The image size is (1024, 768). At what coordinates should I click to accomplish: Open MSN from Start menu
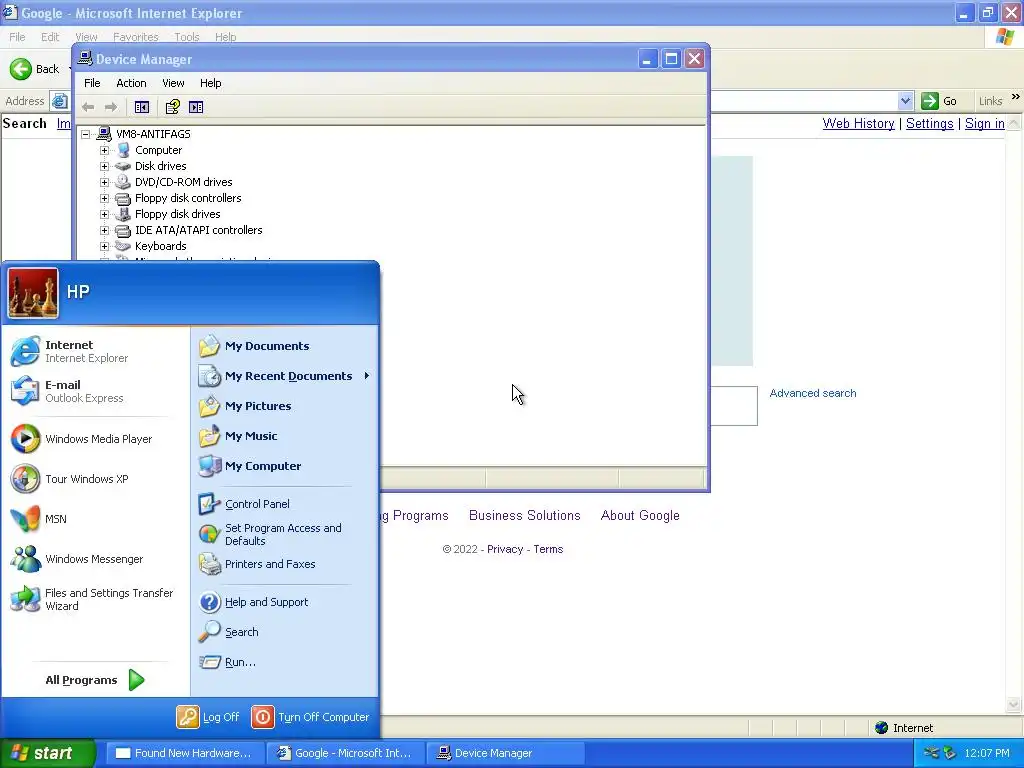tap(39, 519)
